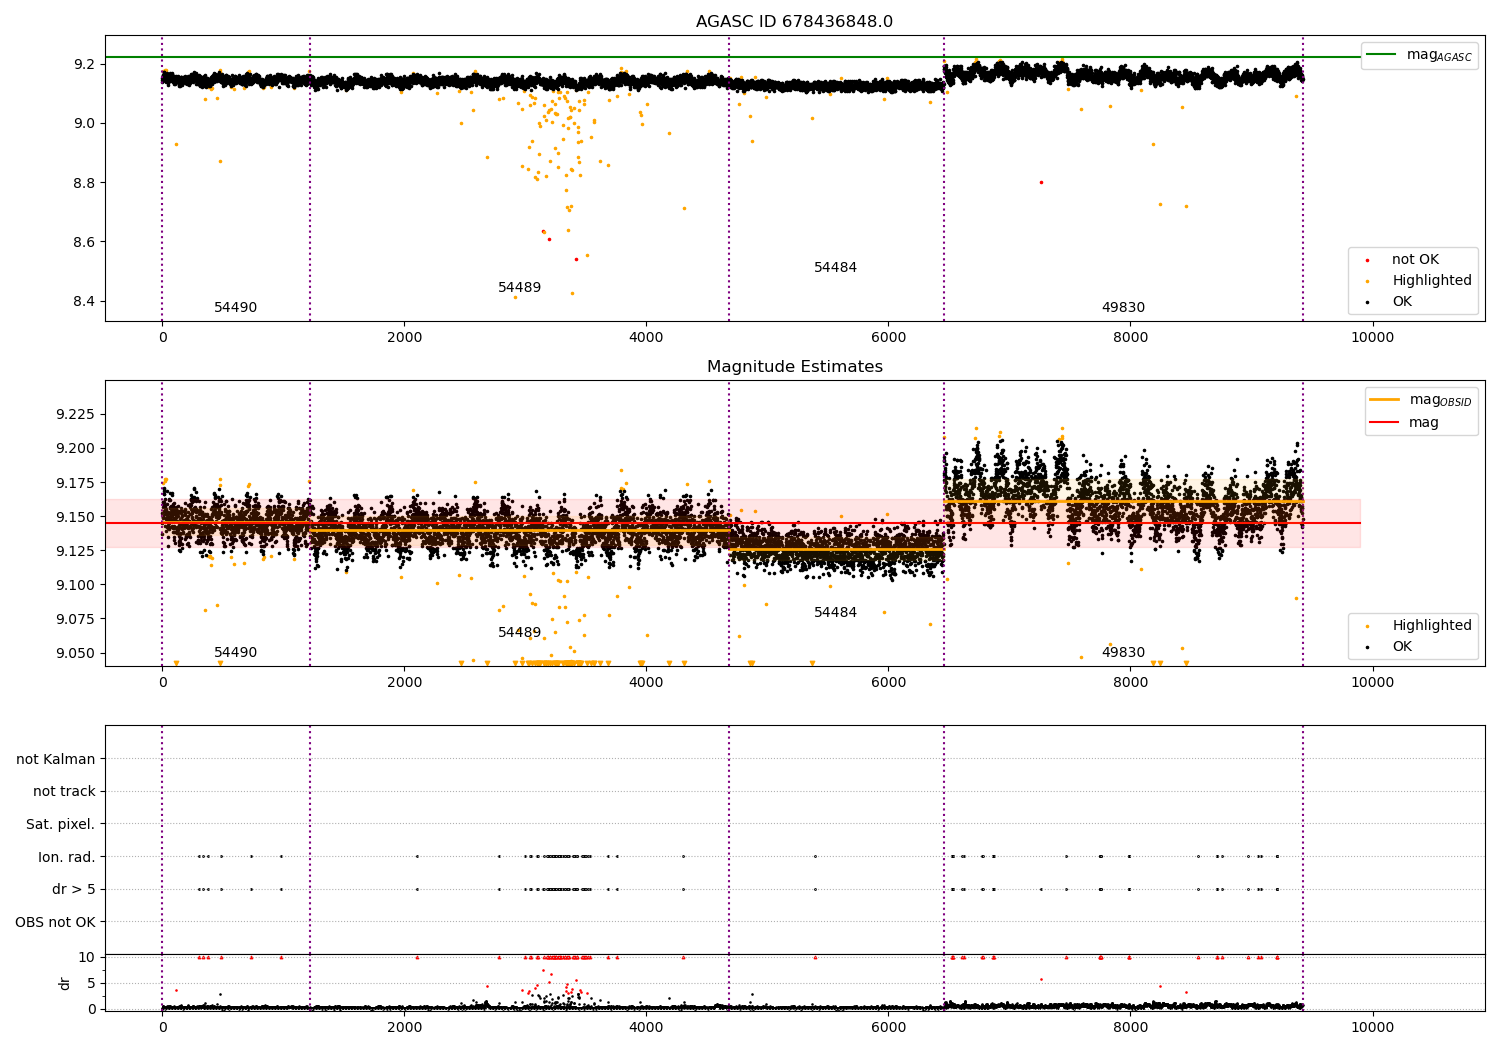Select the mag AGASC entry in top legend
Viewport: 1500px width, 1050px height.
coord(1439,55)
